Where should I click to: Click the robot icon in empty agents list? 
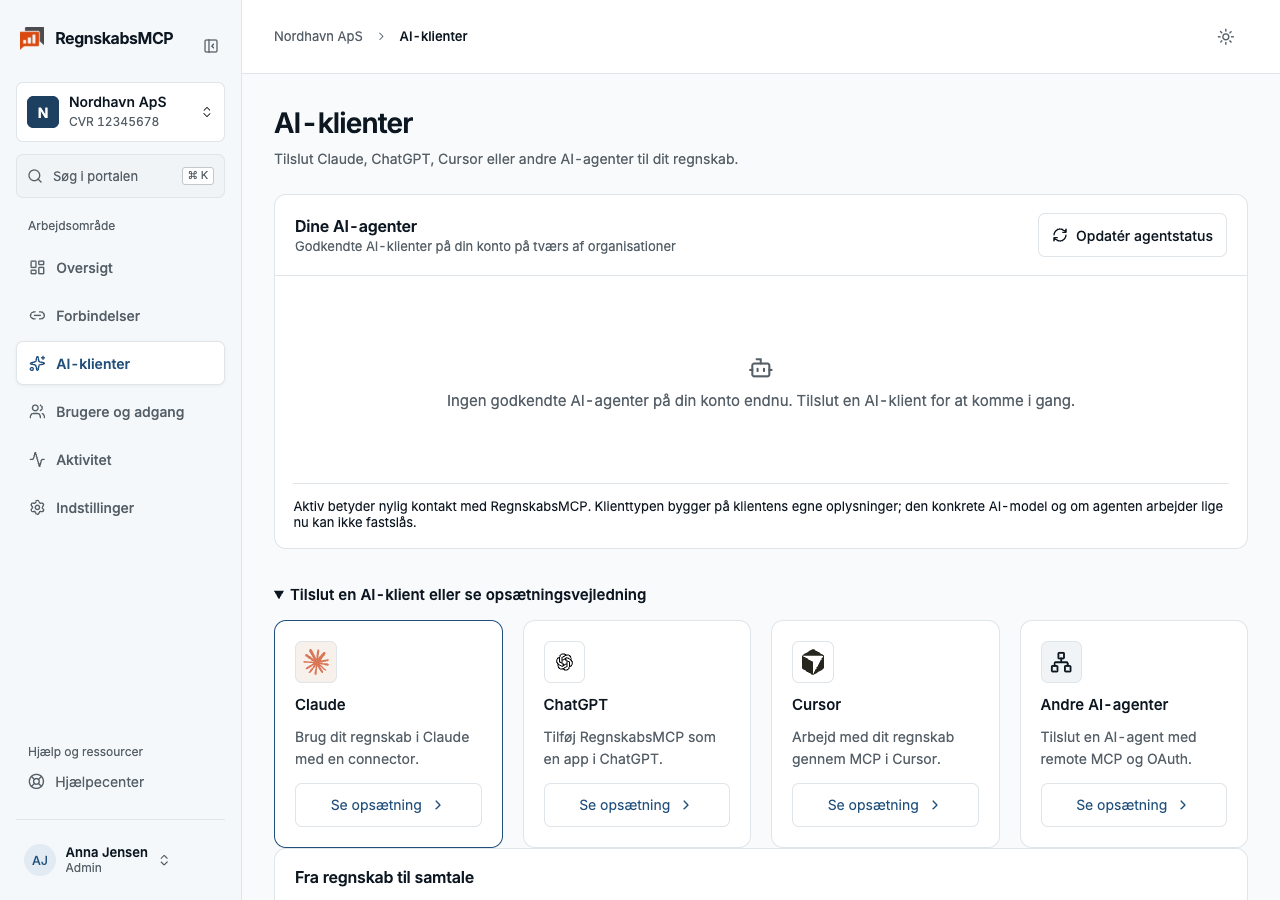(761, 368)
